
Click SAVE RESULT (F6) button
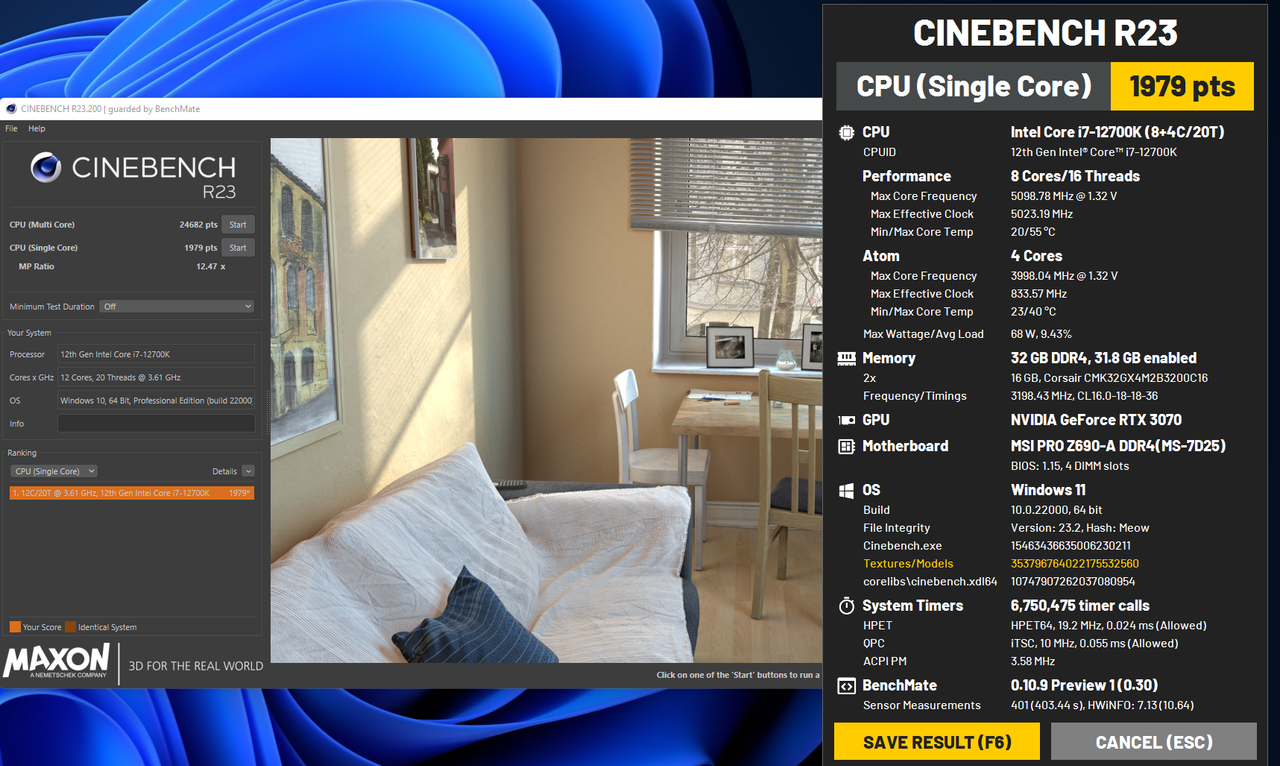click(x=937, y=742)
